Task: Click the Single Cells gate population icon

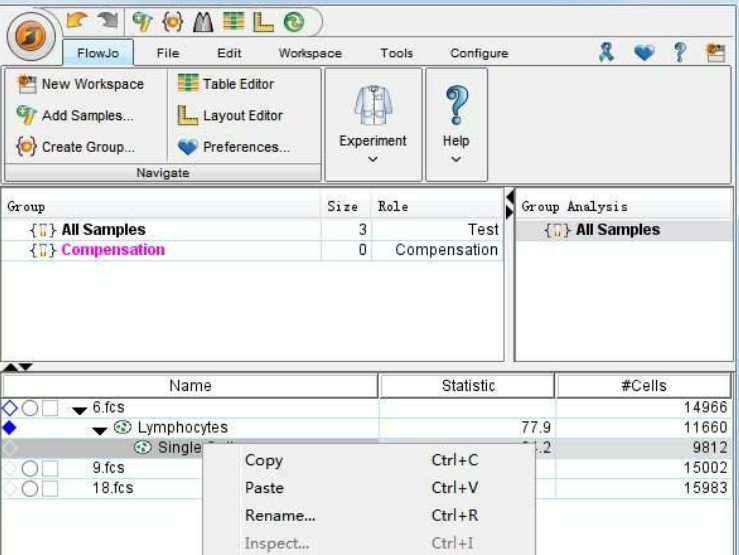Action: [x=143, y=448]
